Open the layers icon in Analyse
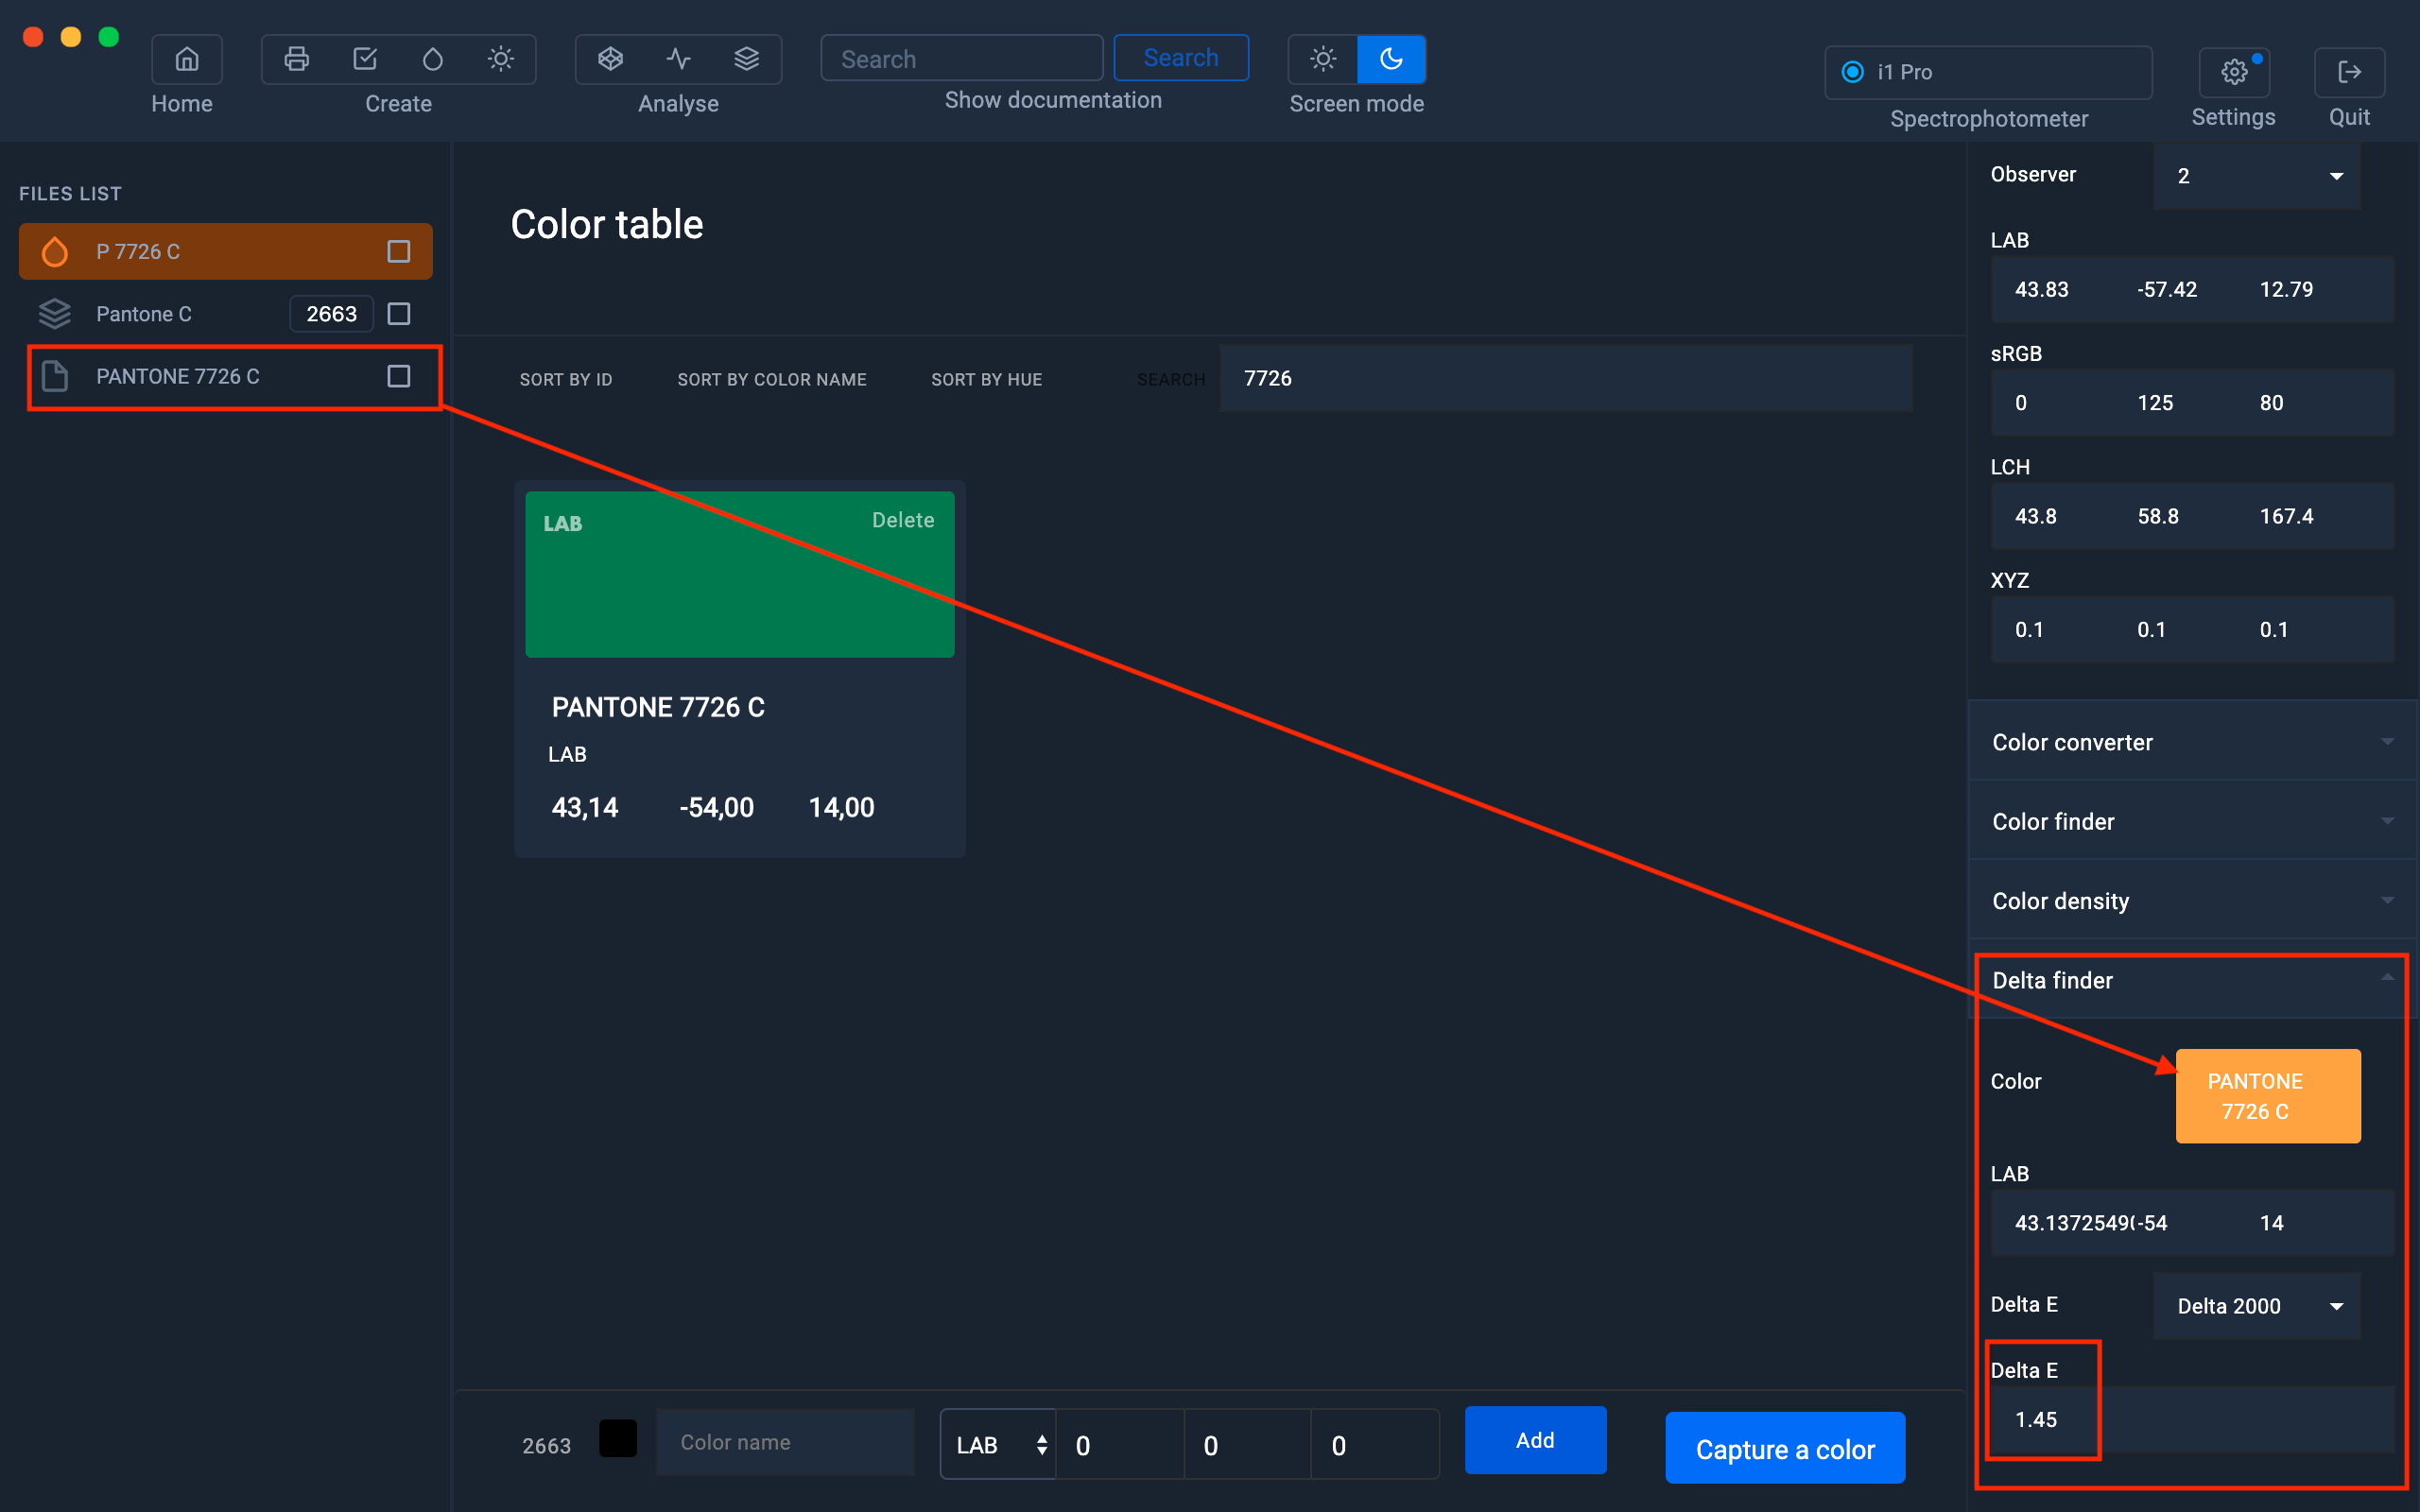The width and height of the screenshot is (2420, 1512). pos(747,59)
